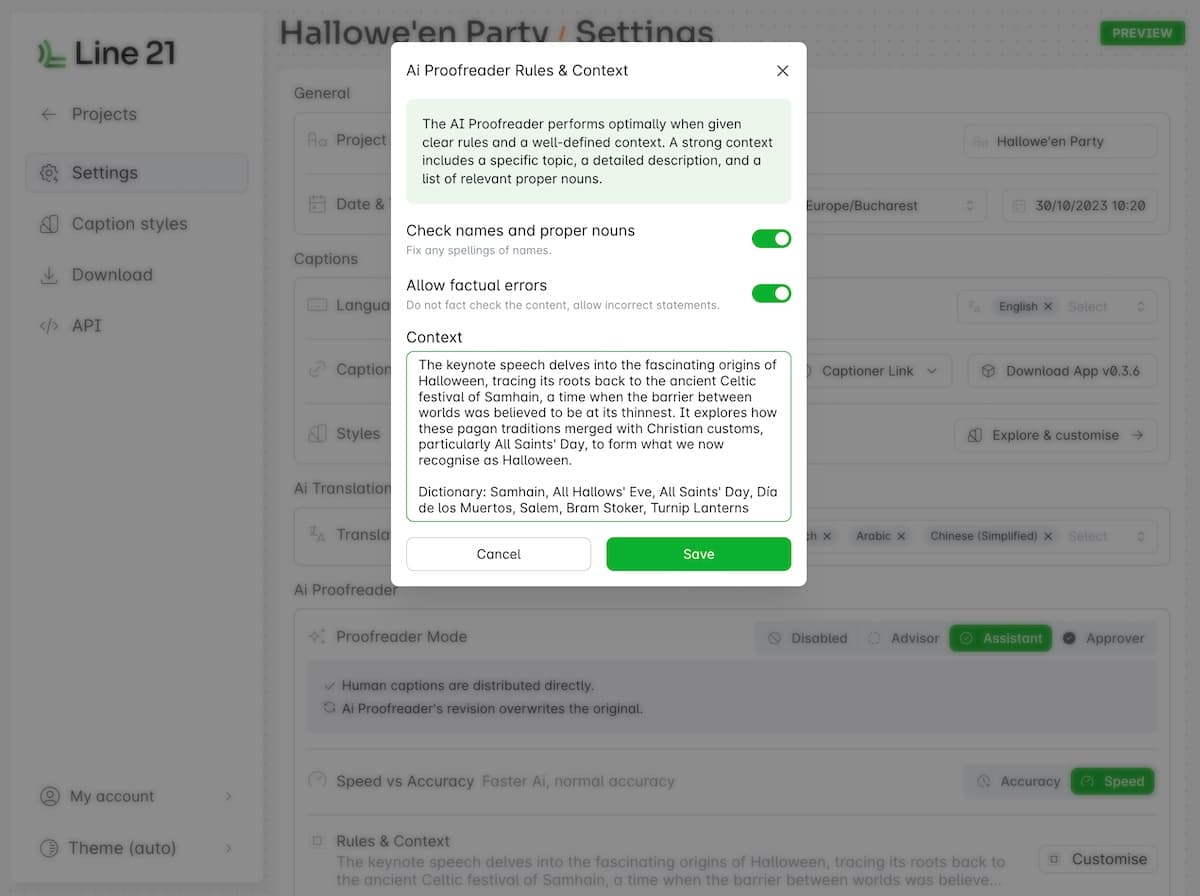
Task: Open the Caption styles menu item
Action: 129,224
